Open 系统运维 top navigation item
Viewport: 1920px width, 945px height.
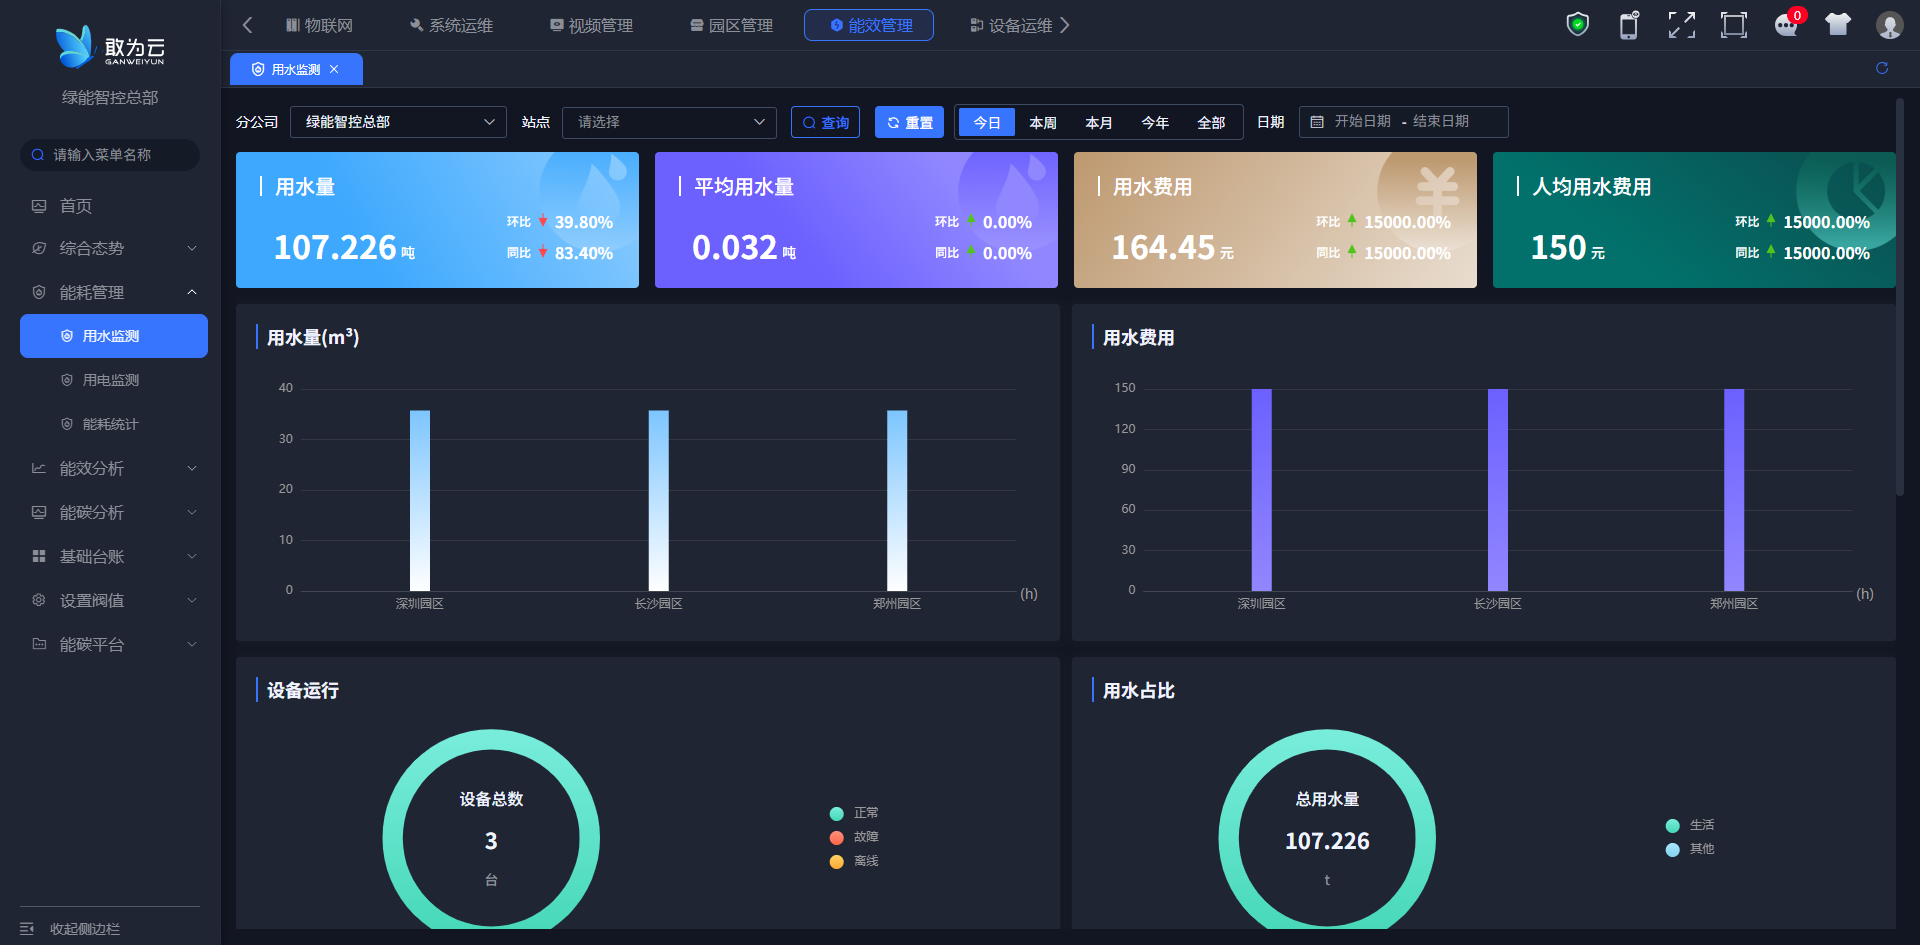tap(451, 25)
